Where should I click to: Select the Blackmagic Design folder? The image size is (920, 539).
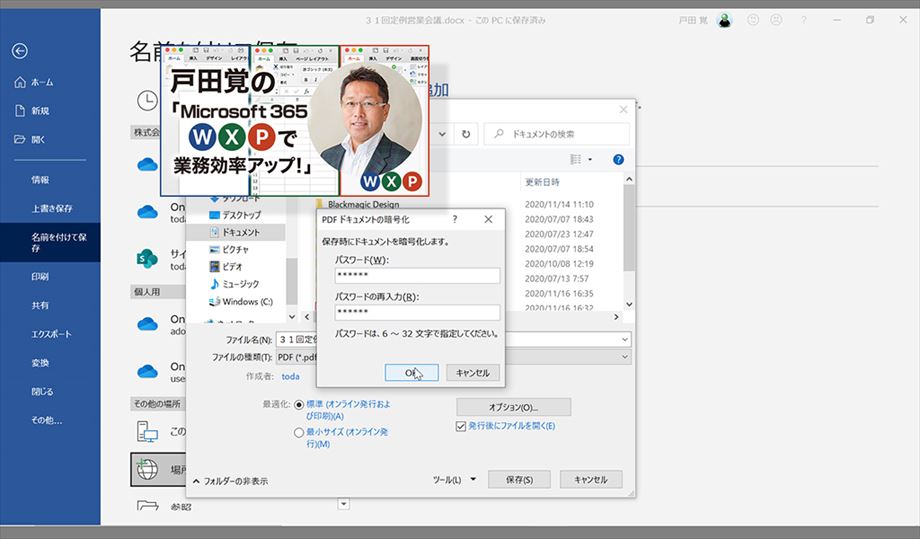click(x=358, y=204)
